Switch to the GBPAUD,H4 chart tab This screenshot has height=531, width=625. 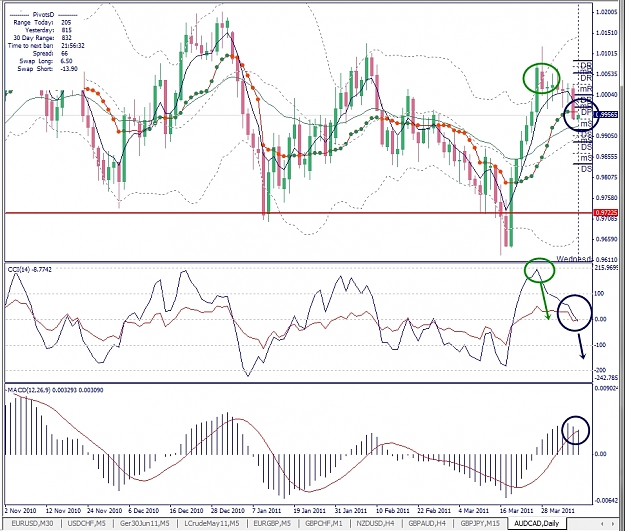tap(427, 523)
